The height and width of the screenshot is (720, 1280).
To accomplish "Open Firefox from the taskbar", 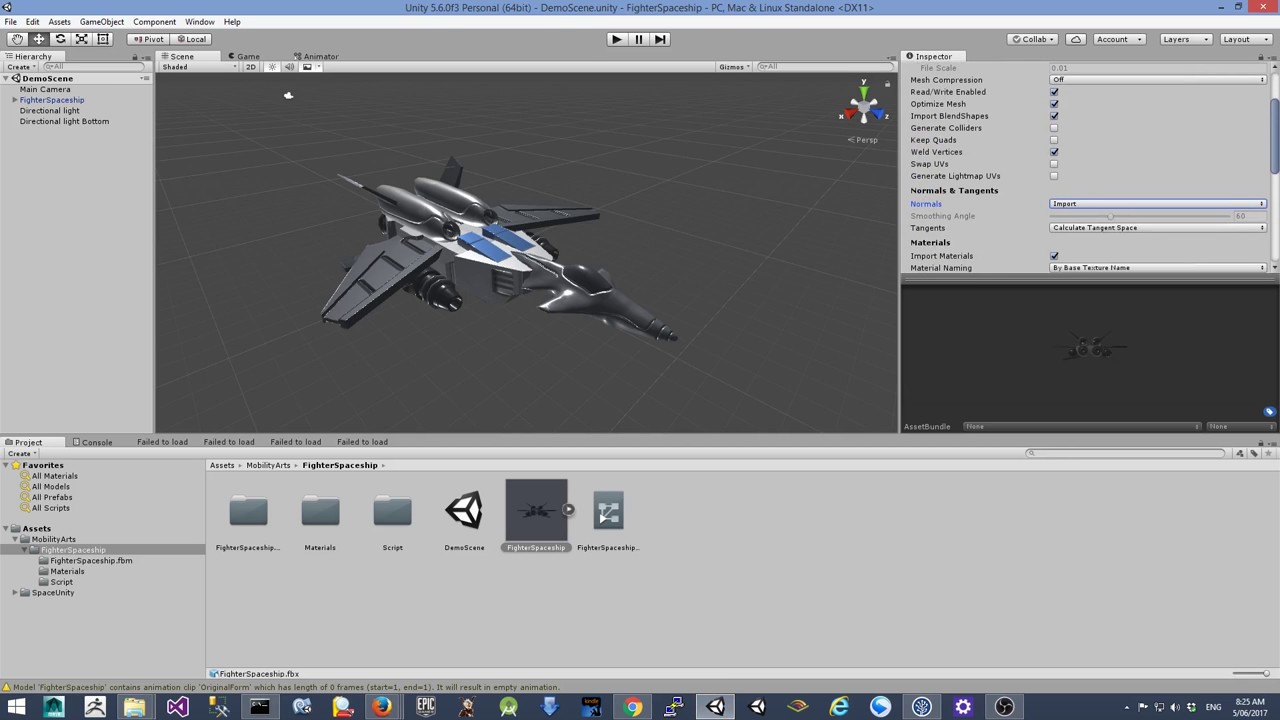I will [x=381, y=707].
